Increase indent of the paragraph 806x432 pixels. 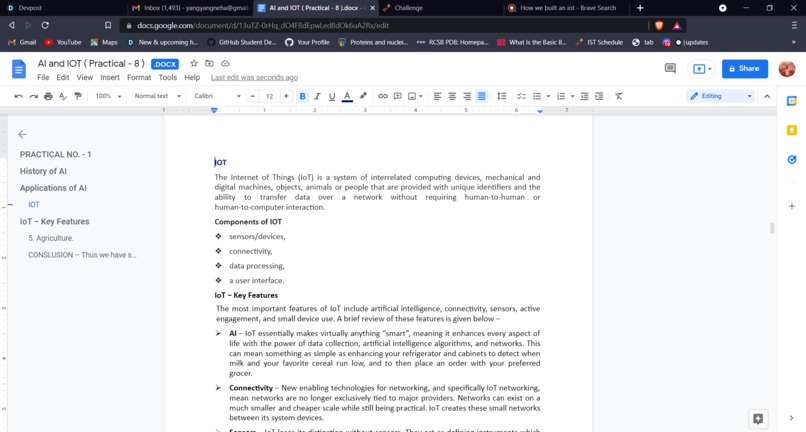click(599, 96)
